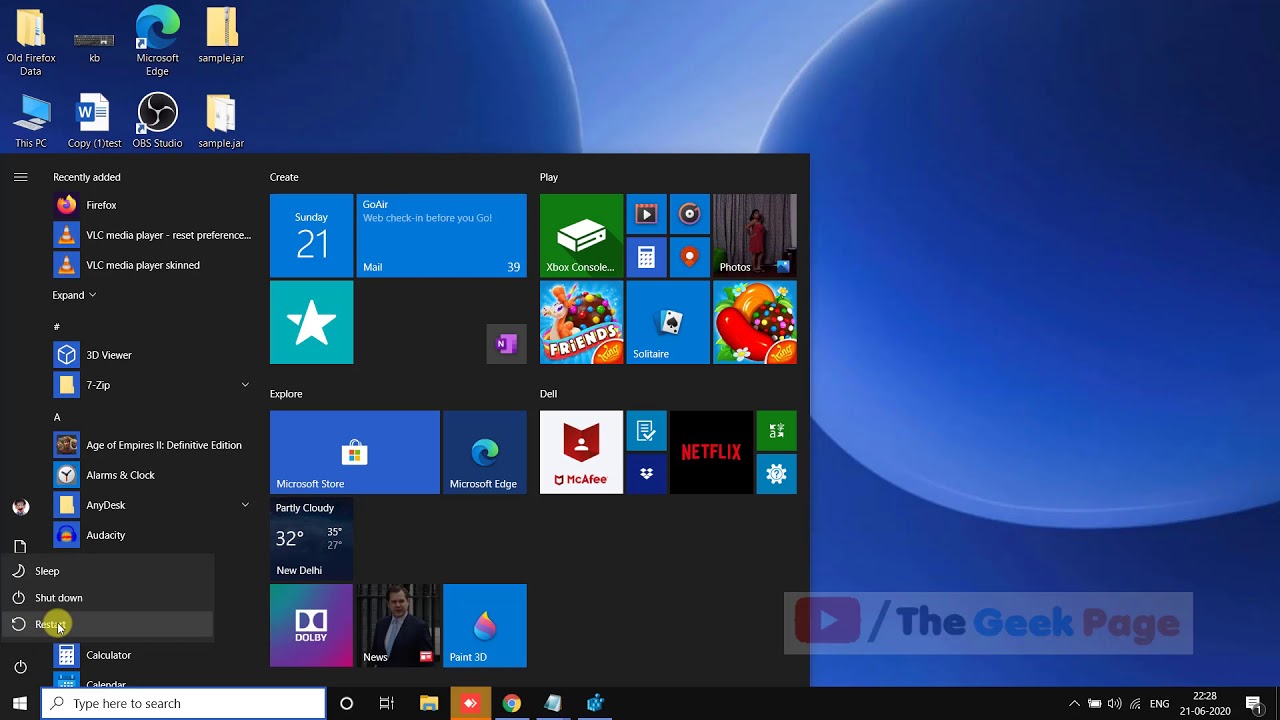Select Shut down from the power menu
This screenshot has width=1280, height=720.
107,598
